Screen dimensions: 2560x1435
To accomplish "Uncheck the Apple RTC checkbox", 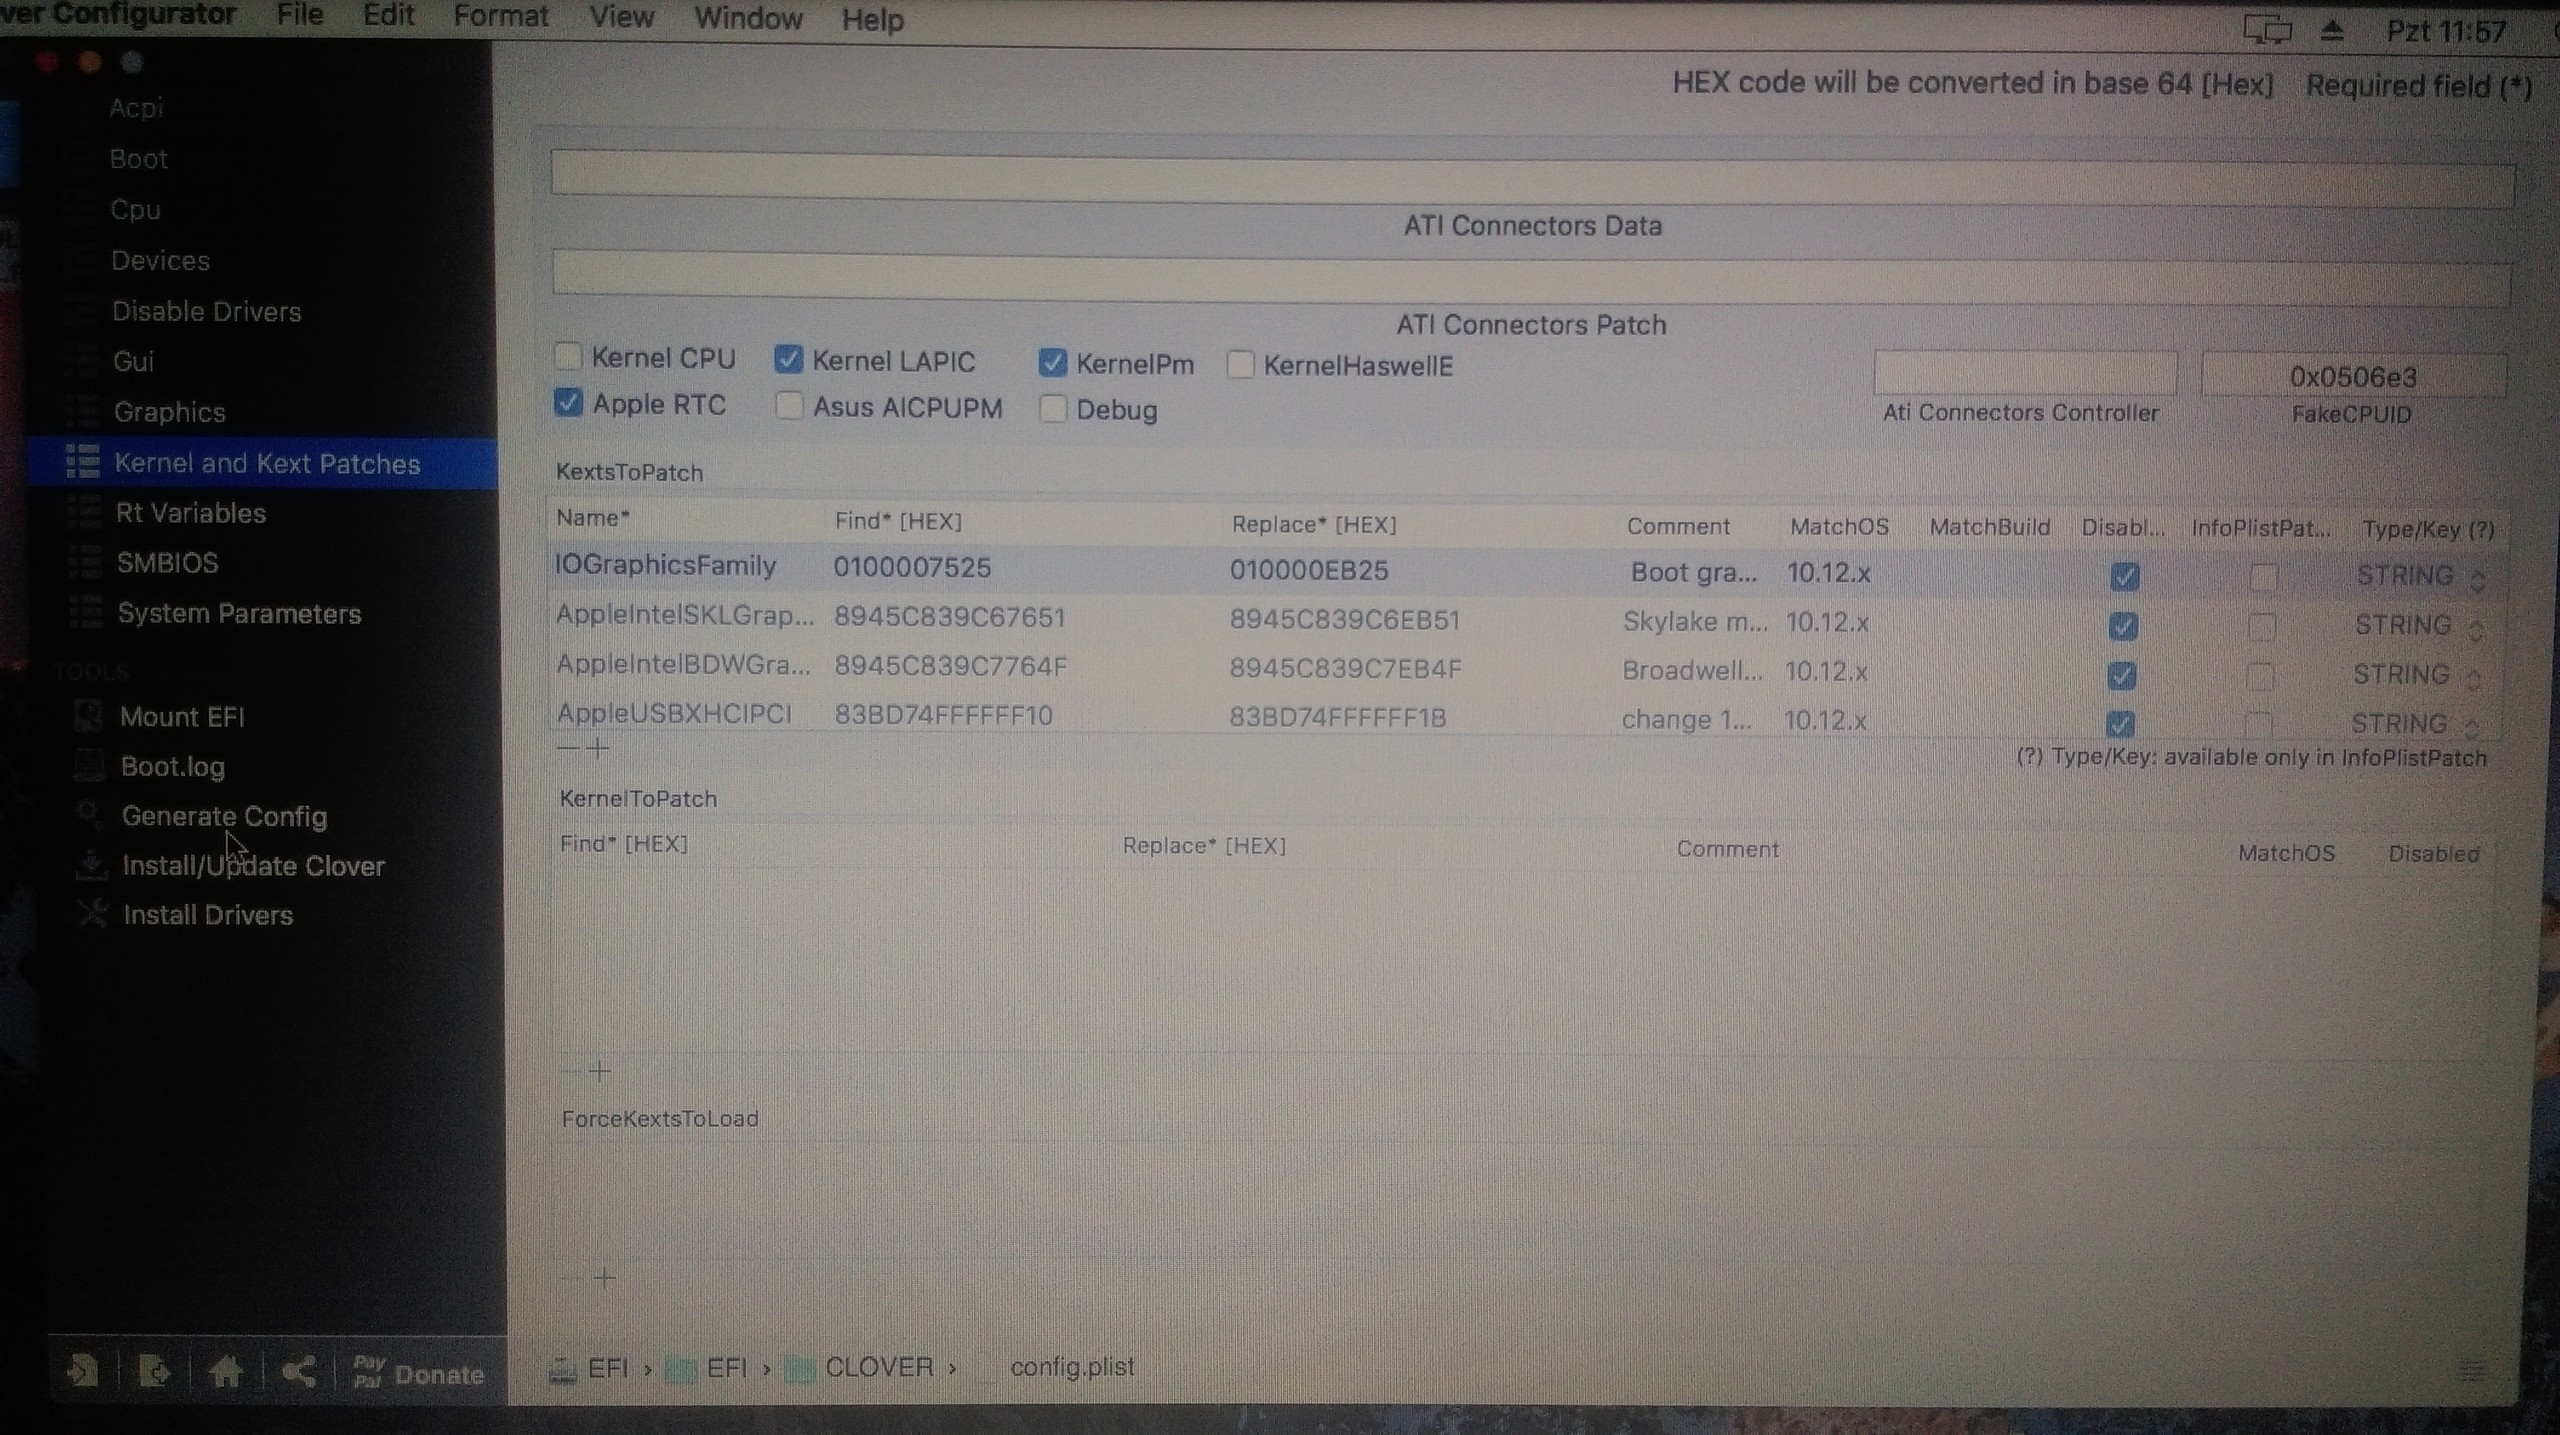I will (x=568, y=403).
